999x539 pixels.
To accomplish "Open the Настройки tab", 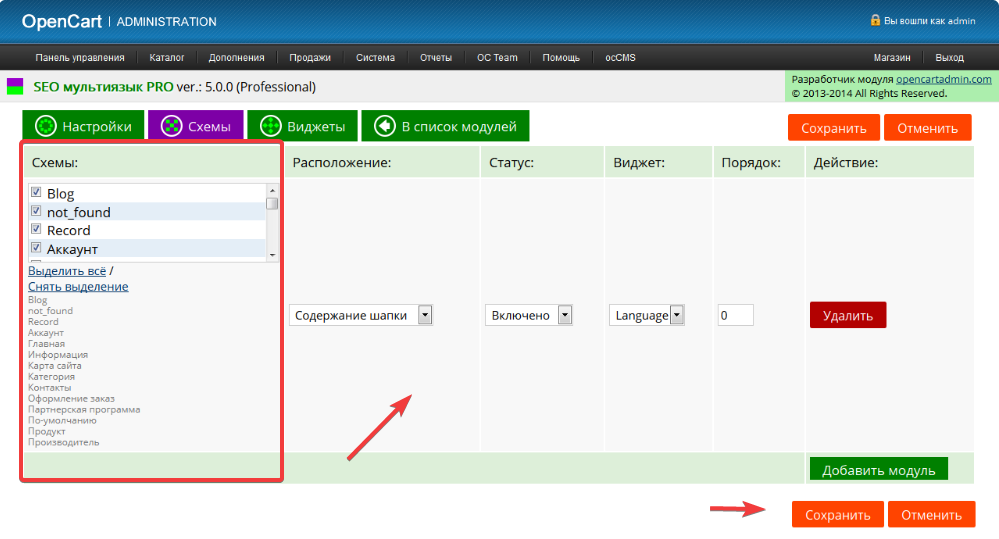I will pyautogui.click(x=83, y=126).
